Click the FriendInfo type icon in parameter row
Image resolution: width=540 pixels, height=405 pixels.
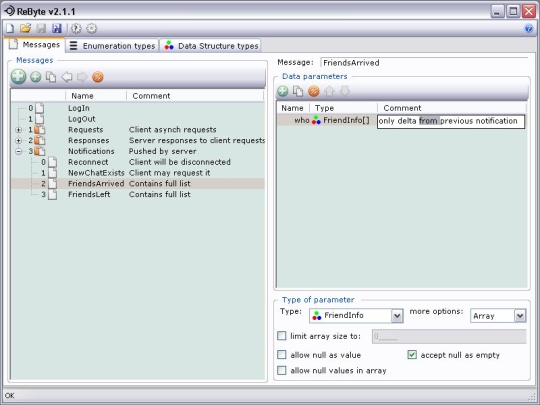[316, 120]
